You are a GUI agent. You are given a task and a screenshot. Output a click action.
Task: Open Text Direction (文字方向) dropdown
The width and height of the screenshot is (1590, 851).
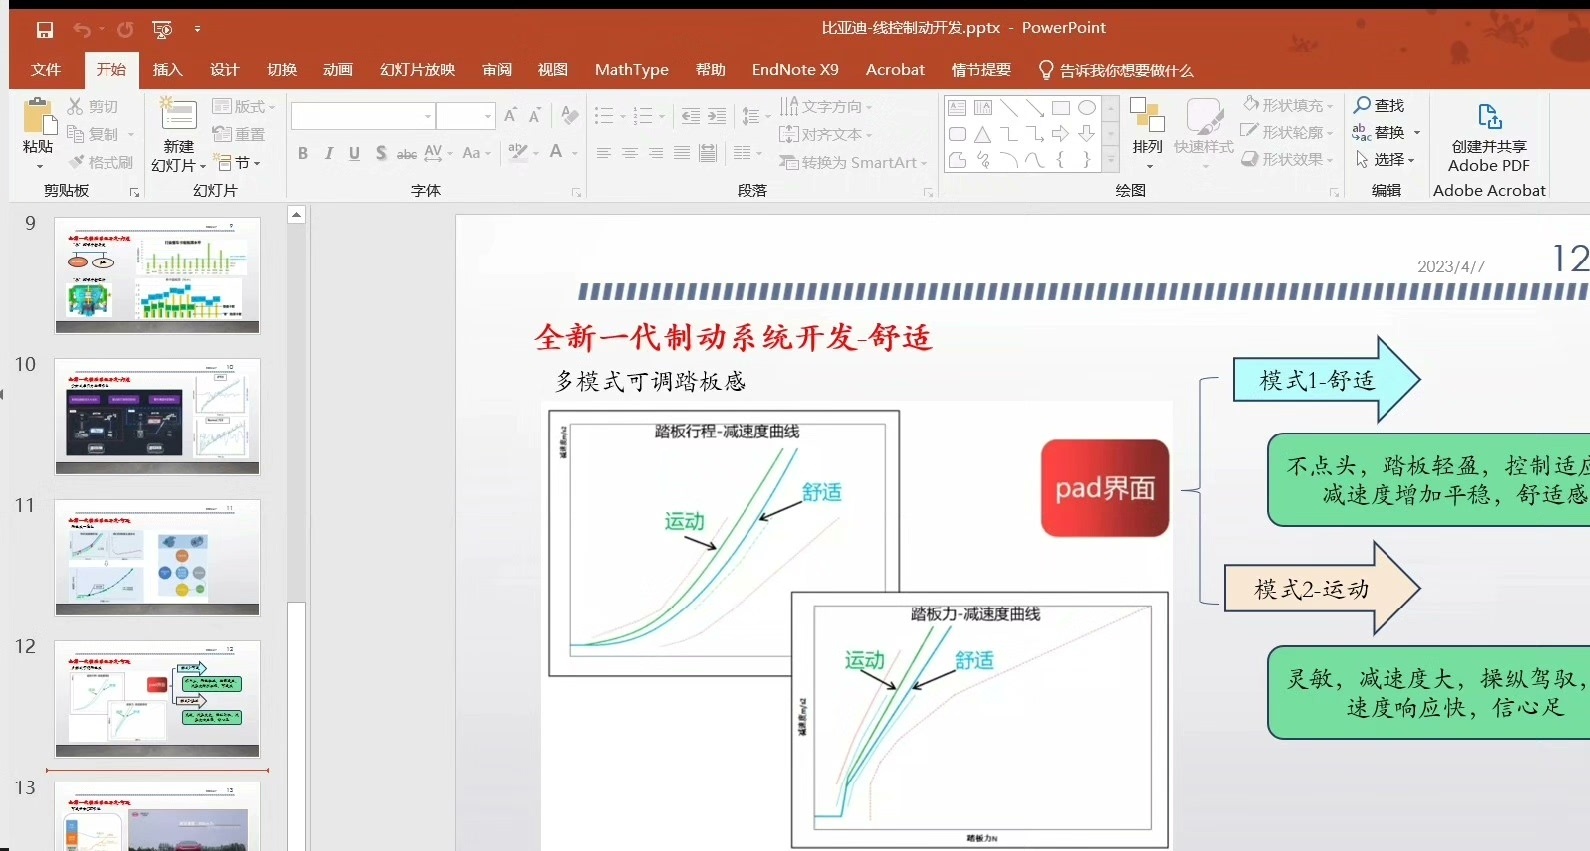tap(826, 106)
